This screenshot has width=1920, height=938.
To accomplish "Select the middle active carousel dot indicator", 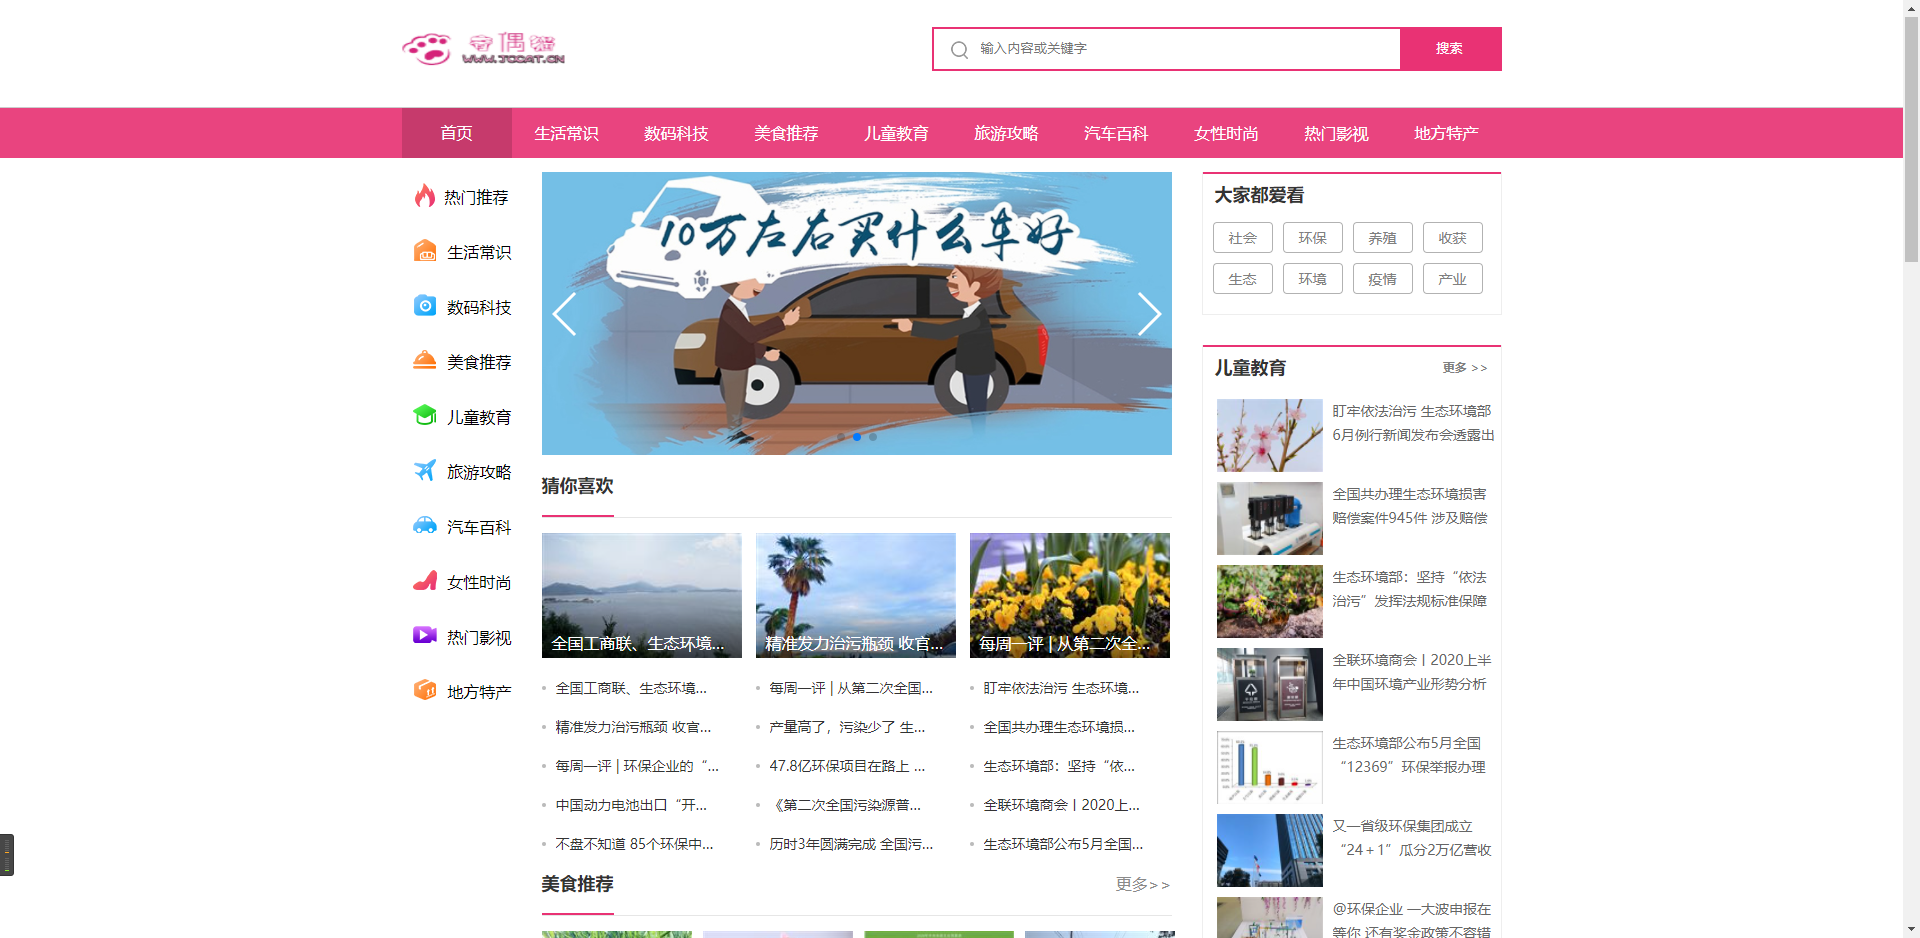I will coord(857,437).
